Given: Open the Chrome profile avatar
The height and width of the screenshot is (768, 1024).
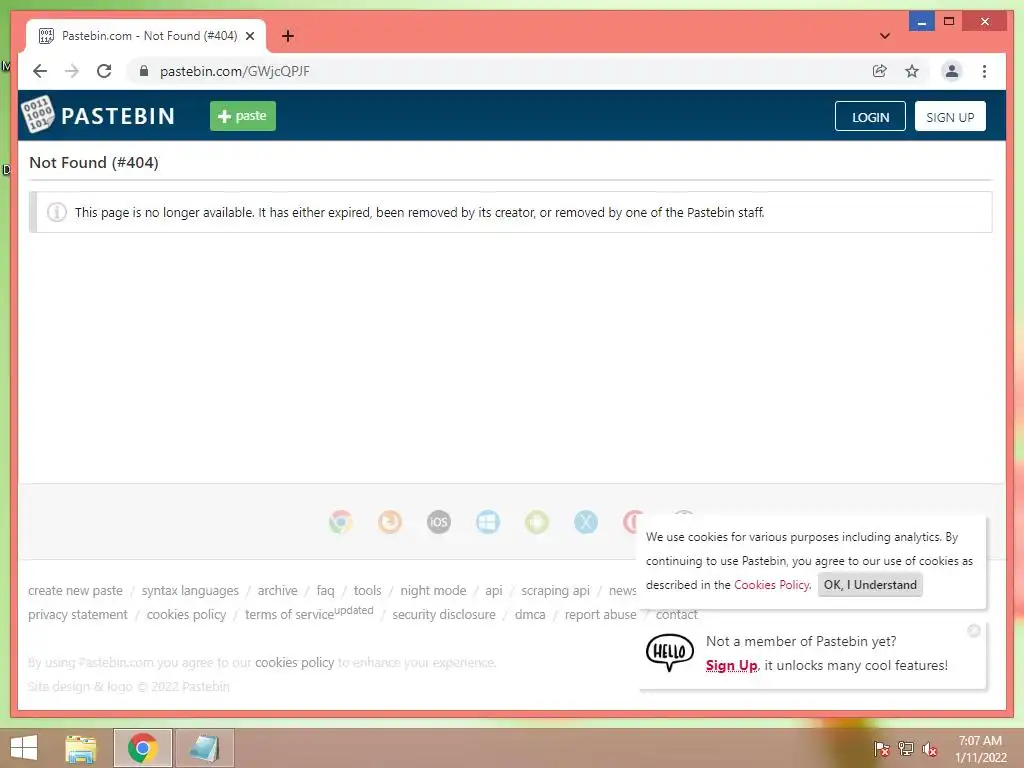Looking at the screenshot, I should click(952, 71).
